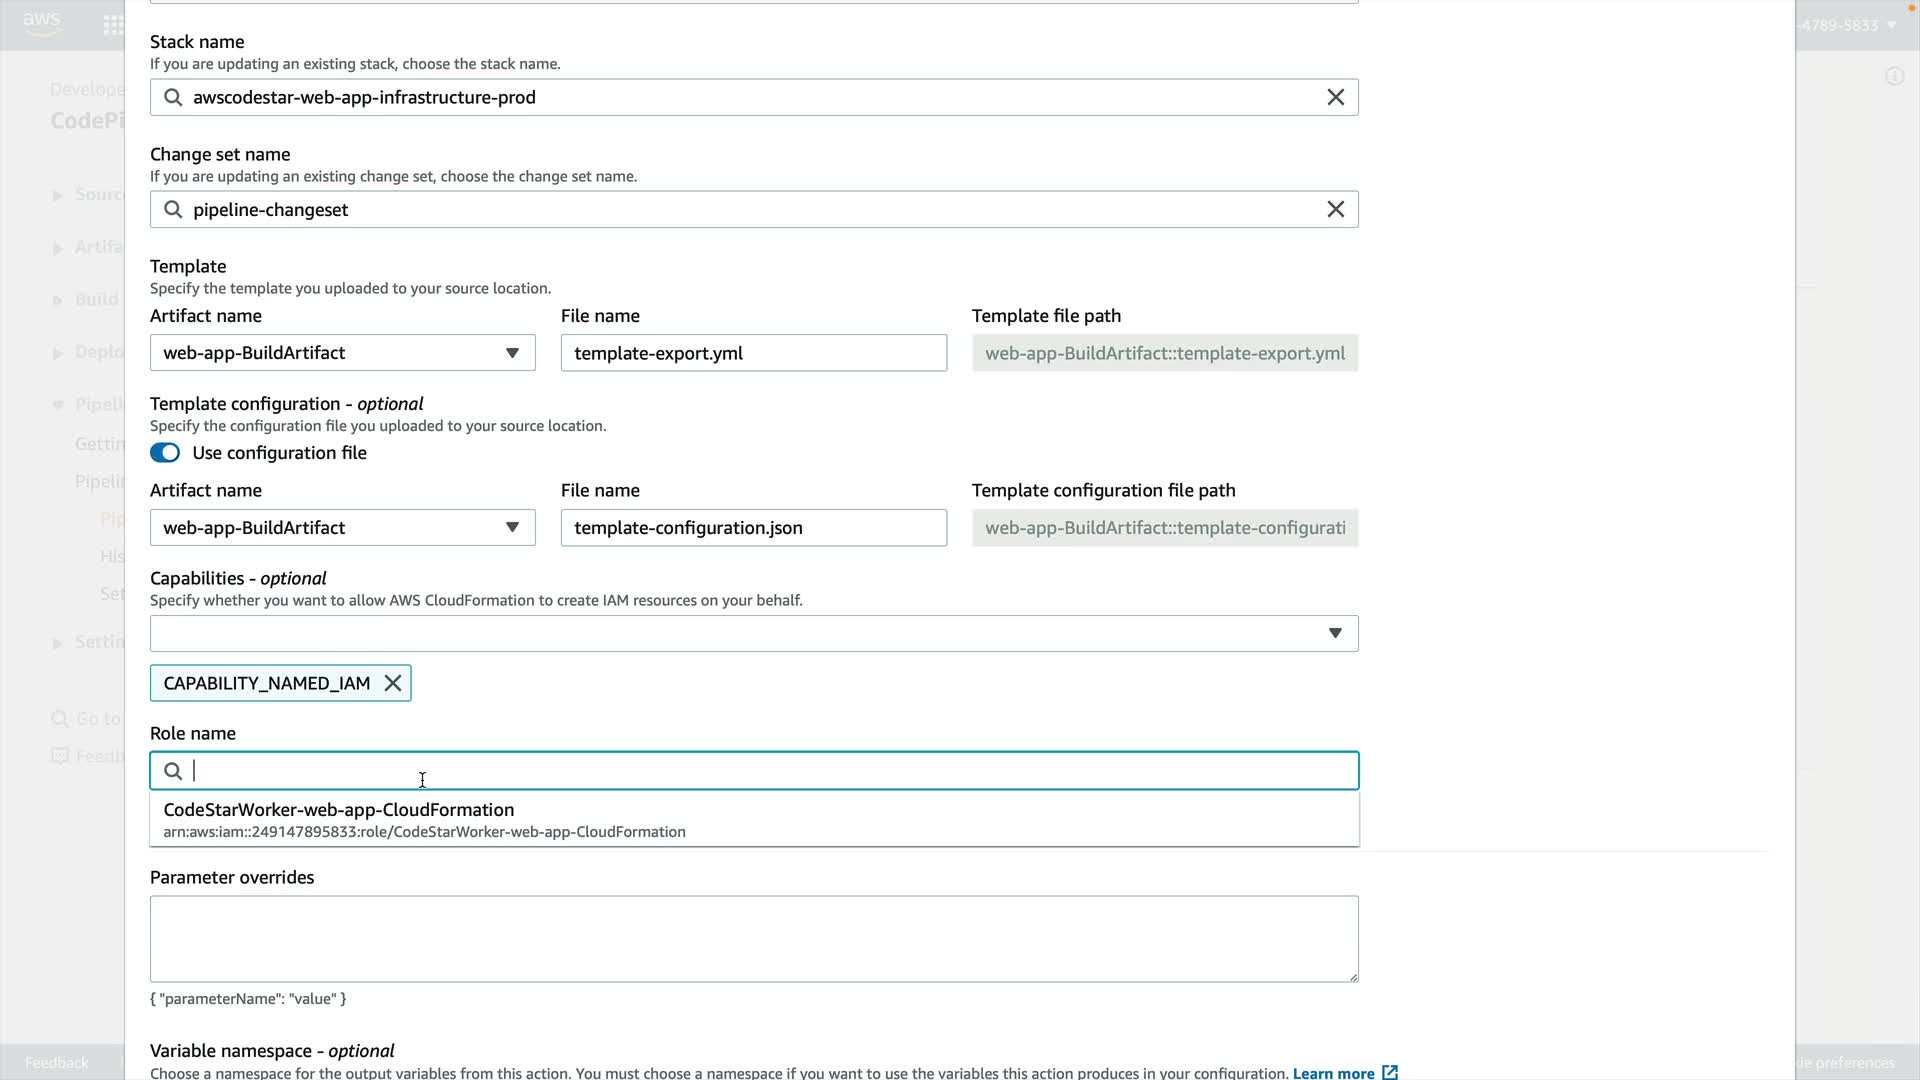
Task: Remove the CAPABILITY_NAMED_IAM tag
Action: click(393, 683)
